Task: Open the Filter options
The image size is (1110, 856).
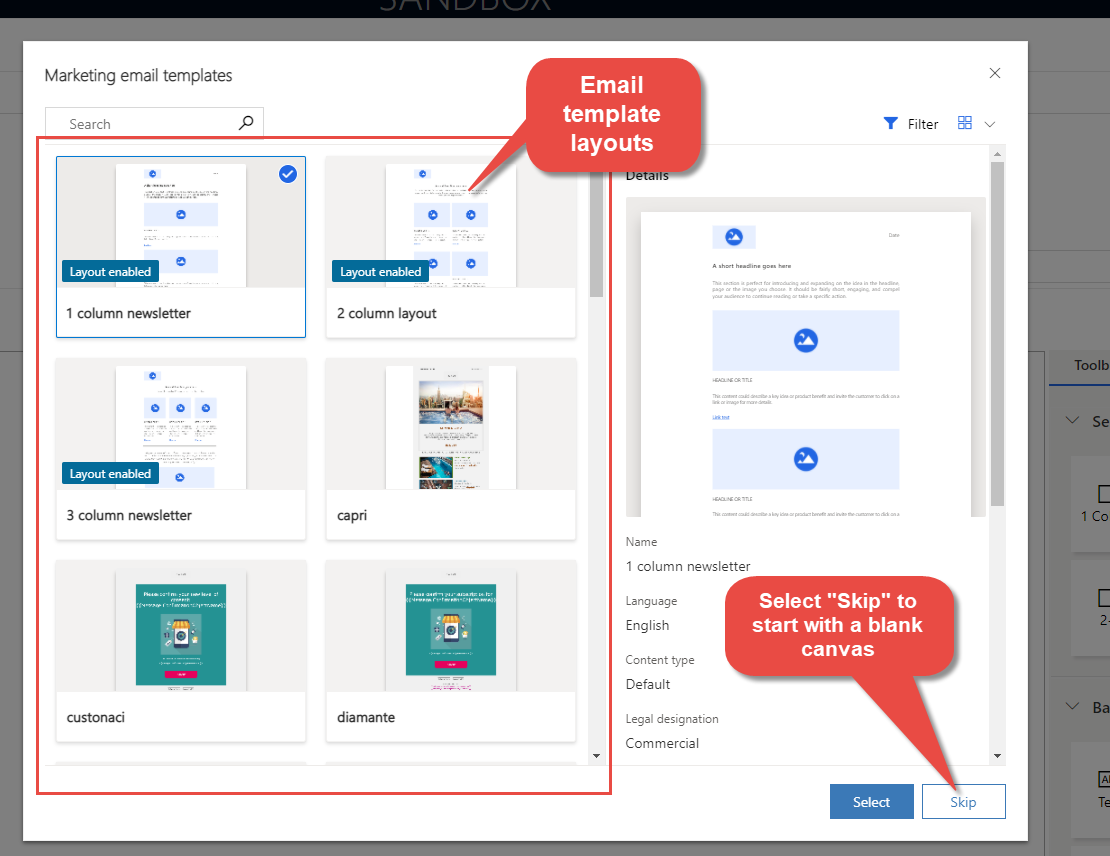Action: 911,123
